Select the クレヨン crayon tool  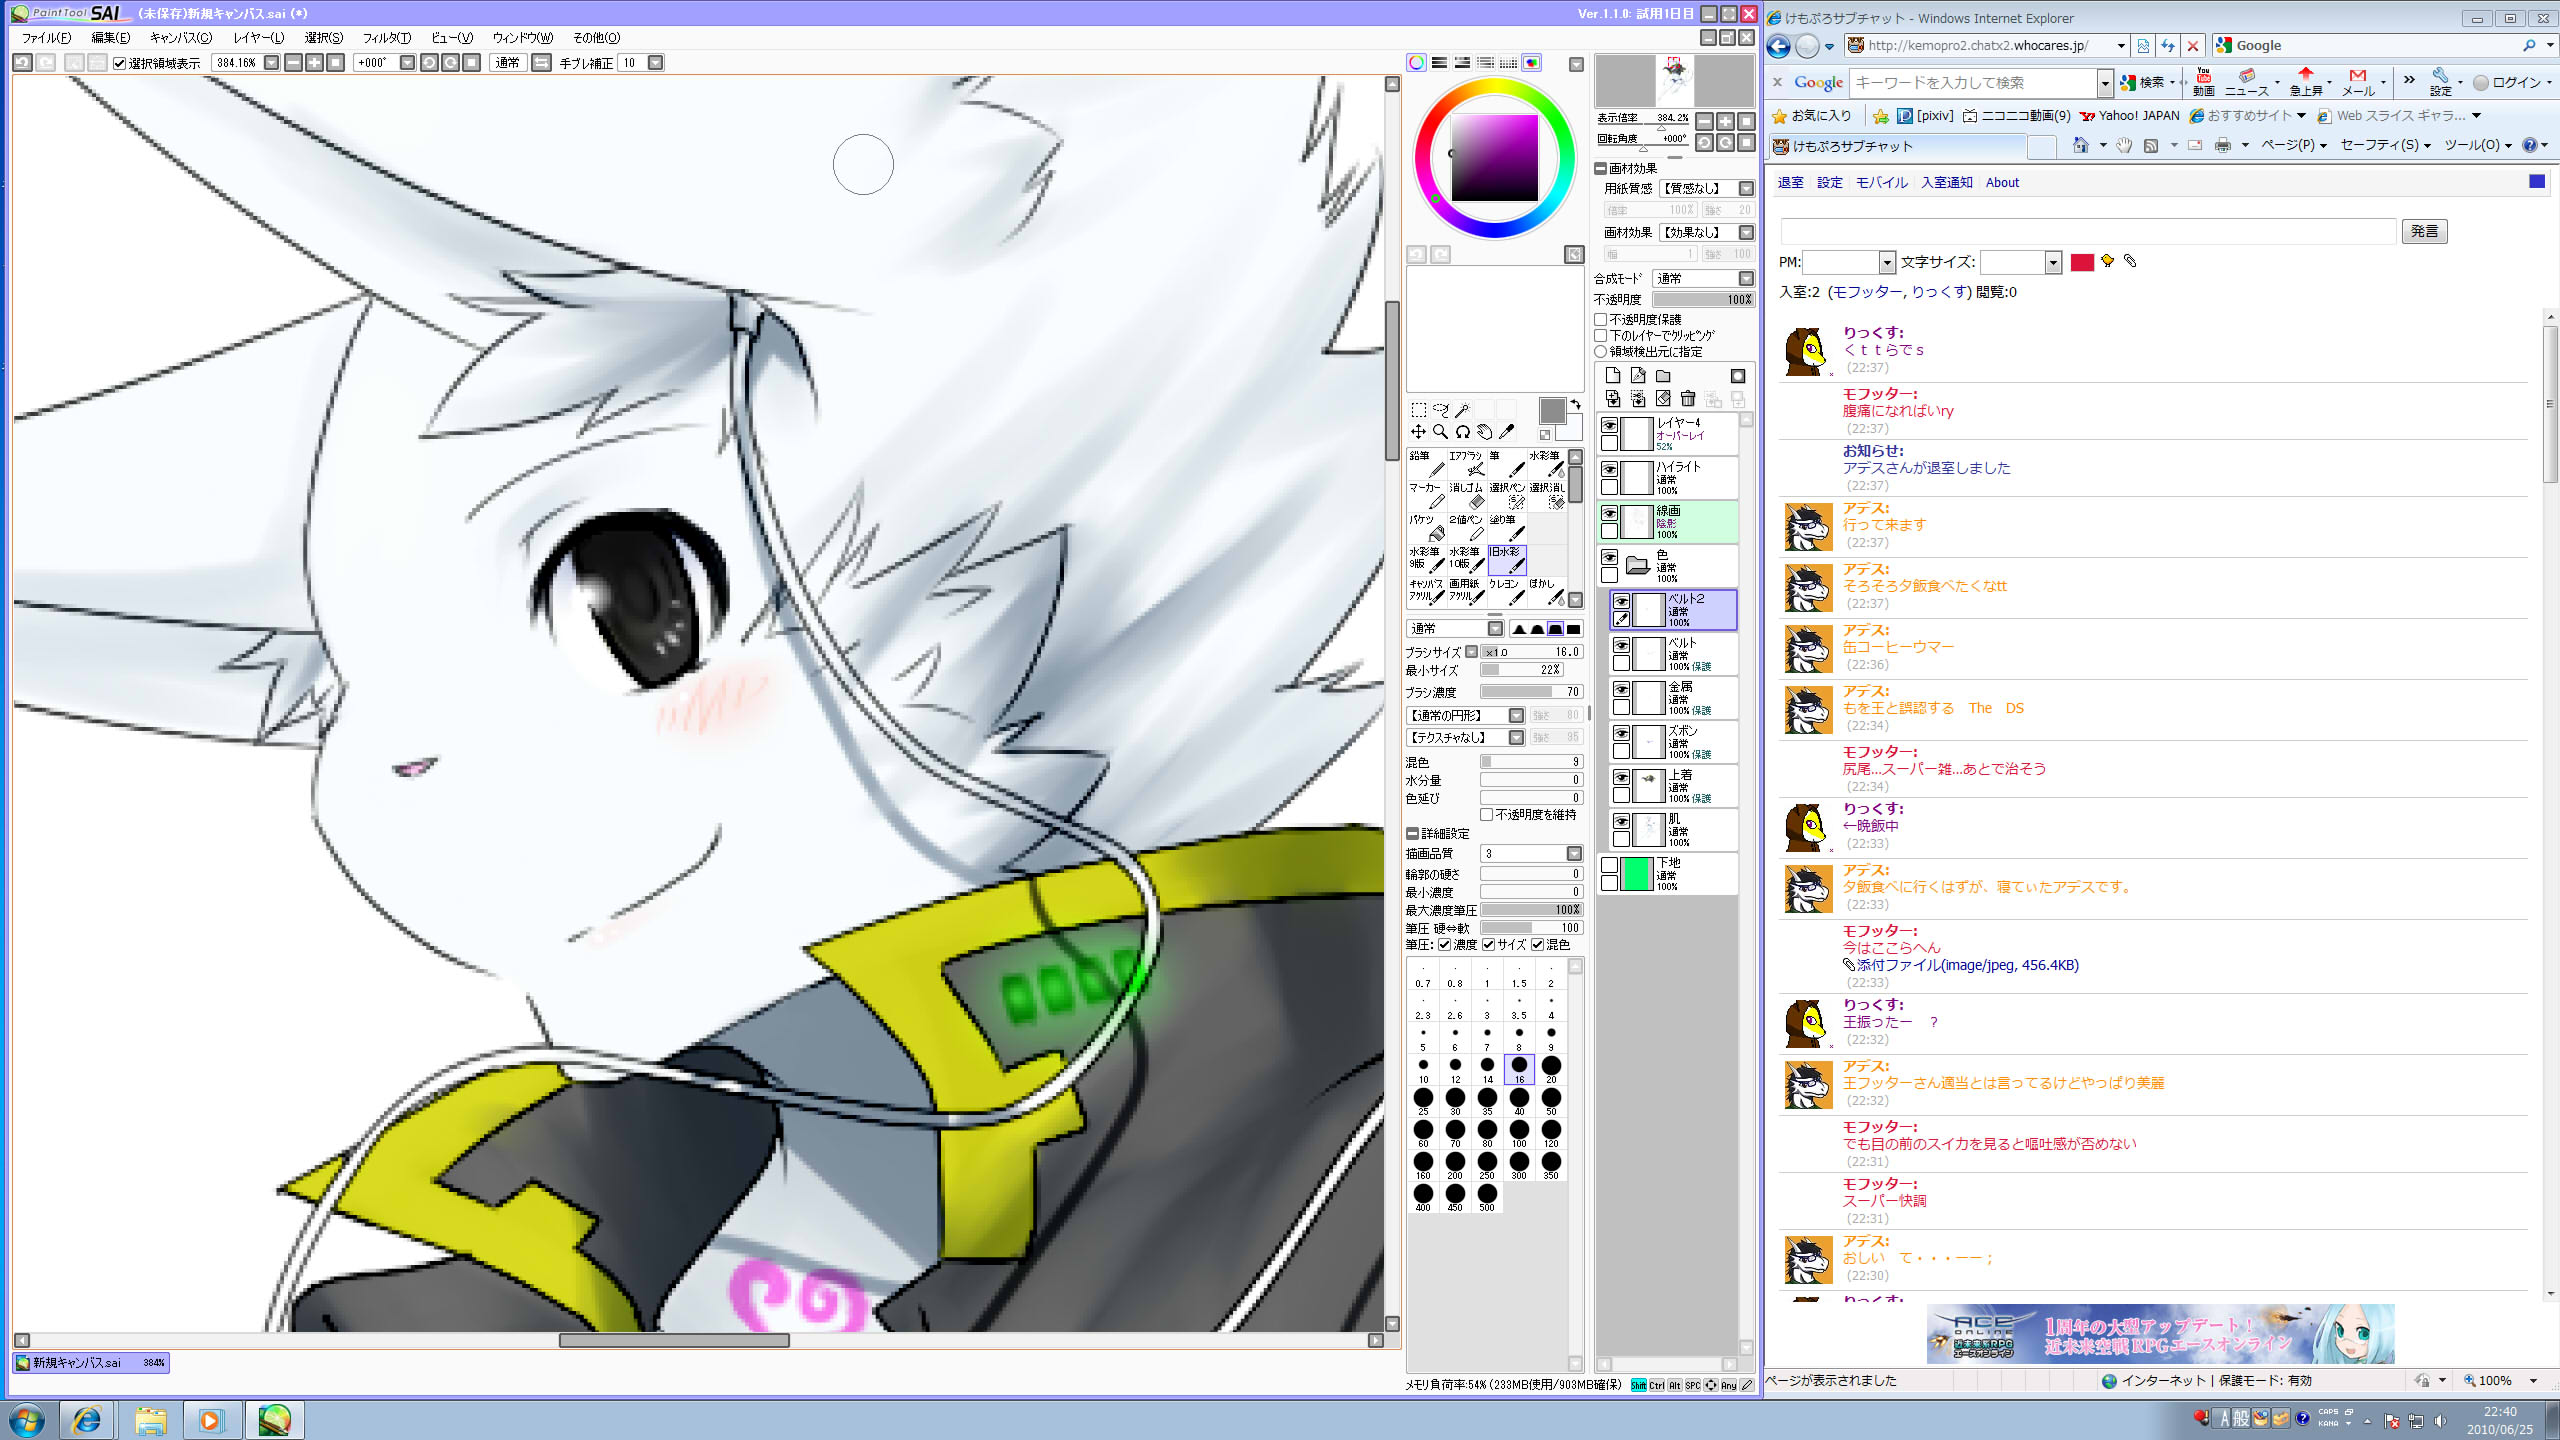tap(1505, 592)
